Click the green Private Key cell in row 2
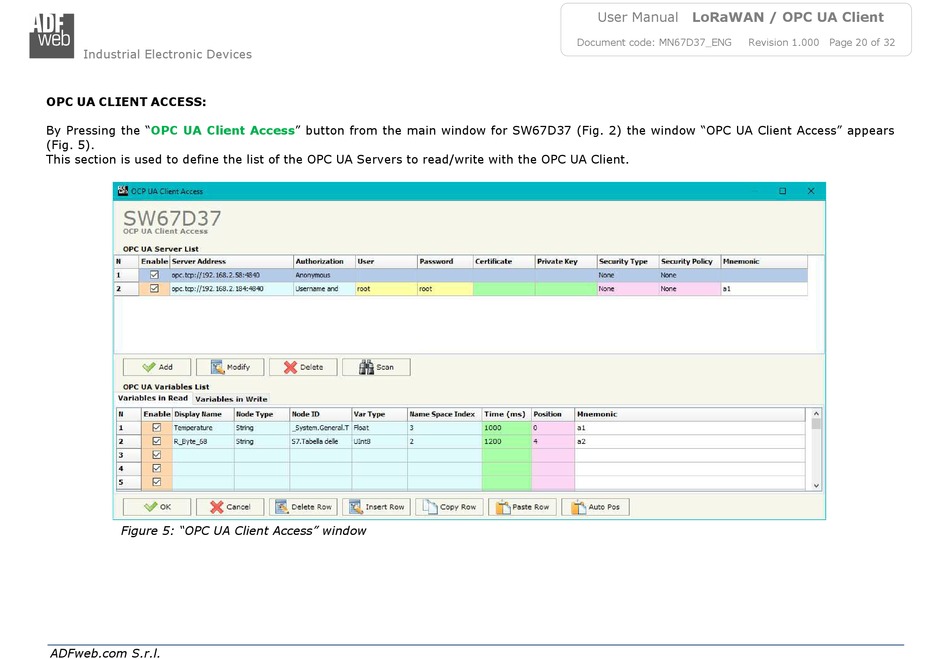This screenshot has width=950, height=659. [566, 289]
